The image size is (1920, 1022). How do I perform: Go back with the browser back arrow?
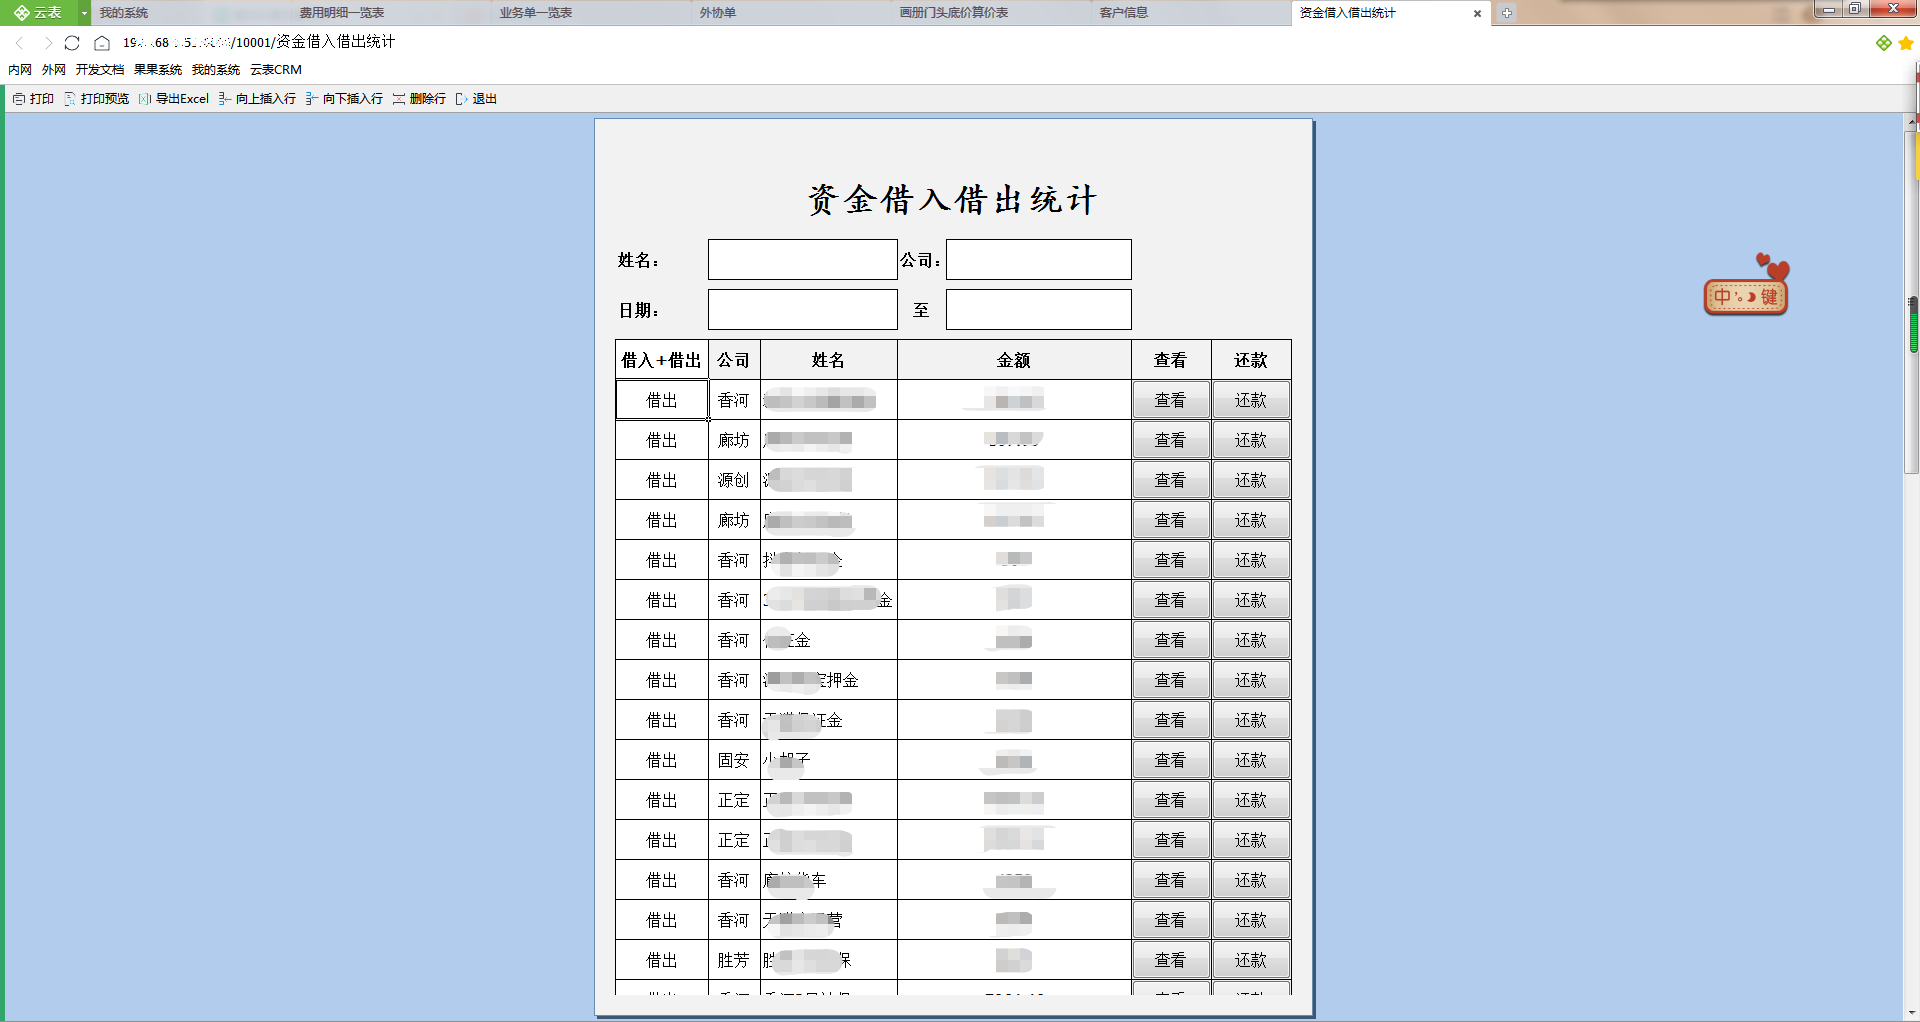pyautogui.click(x=20, y=43)
